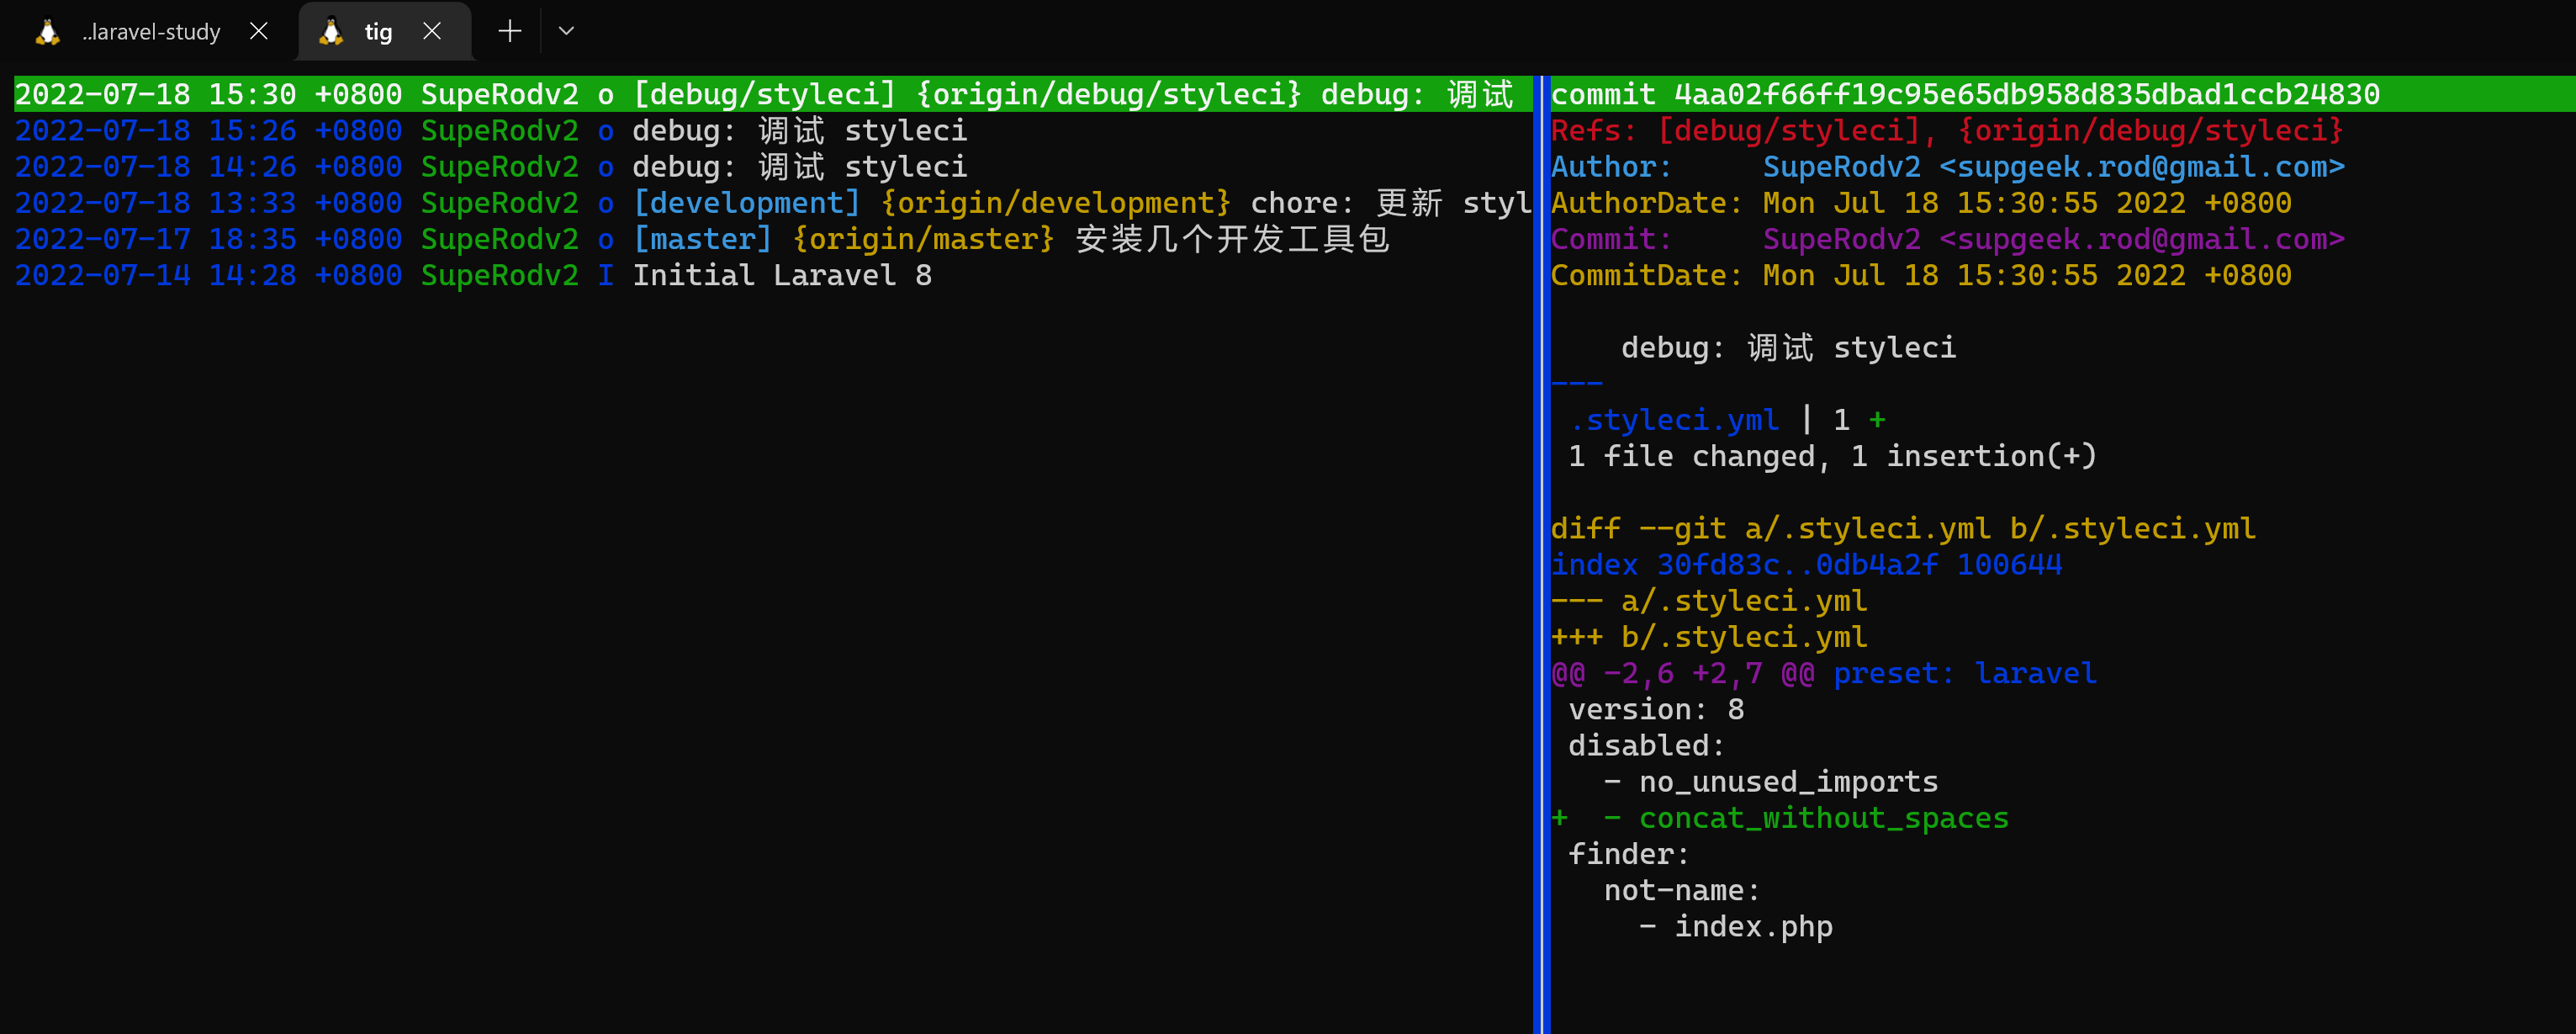The image size is (2576, 1034).
Task: Click the @@ -2,6 +2,7 @@ hunk header
Action: [1682, 674]
